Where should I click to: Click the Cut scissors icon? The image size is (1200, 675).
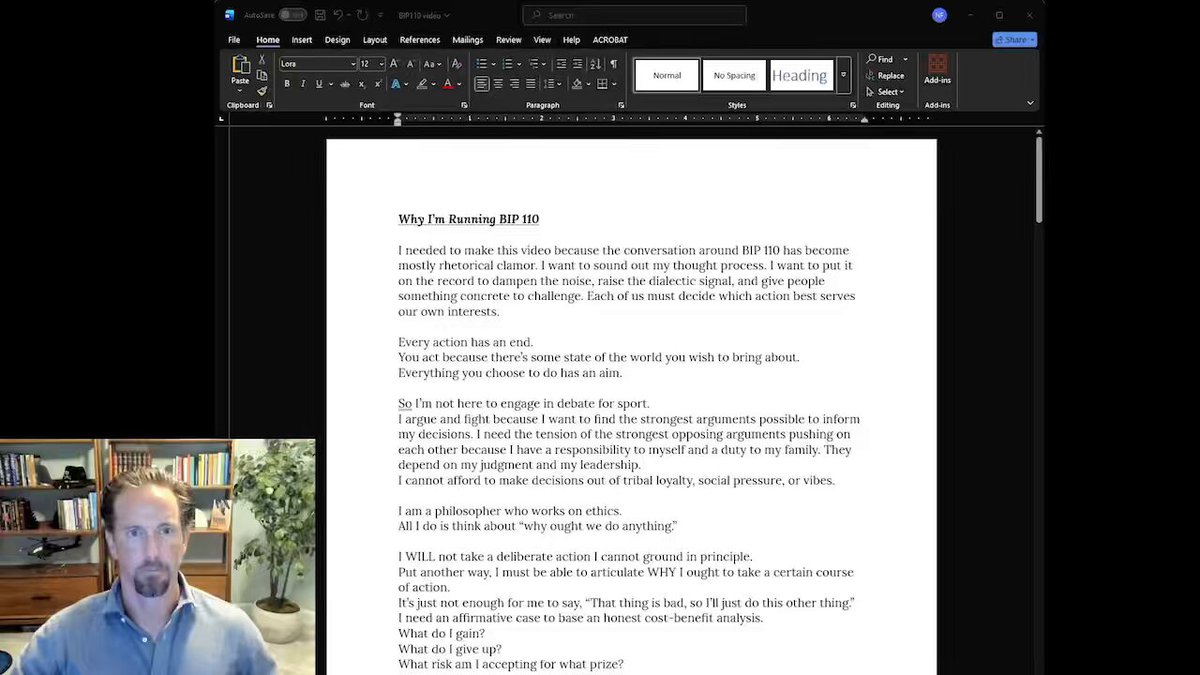pyautogui.click(x=262, y=60)
